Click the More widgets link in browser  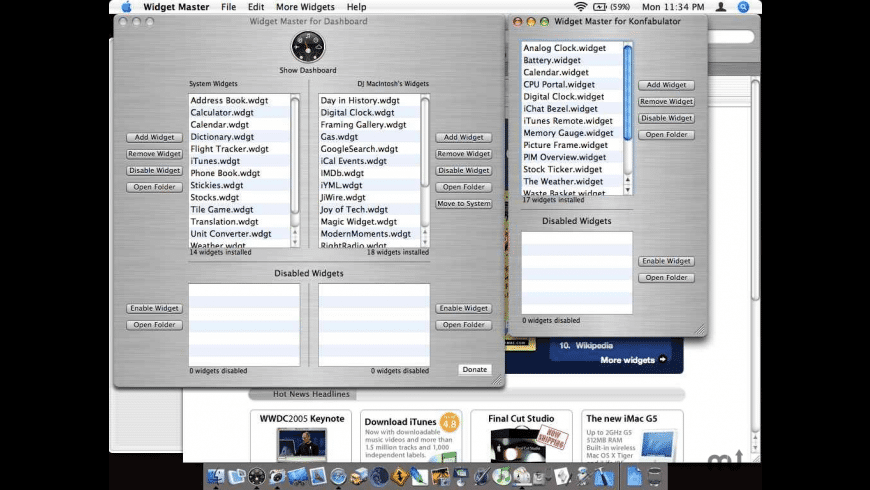pyautogui.click(x=633, y=360)
